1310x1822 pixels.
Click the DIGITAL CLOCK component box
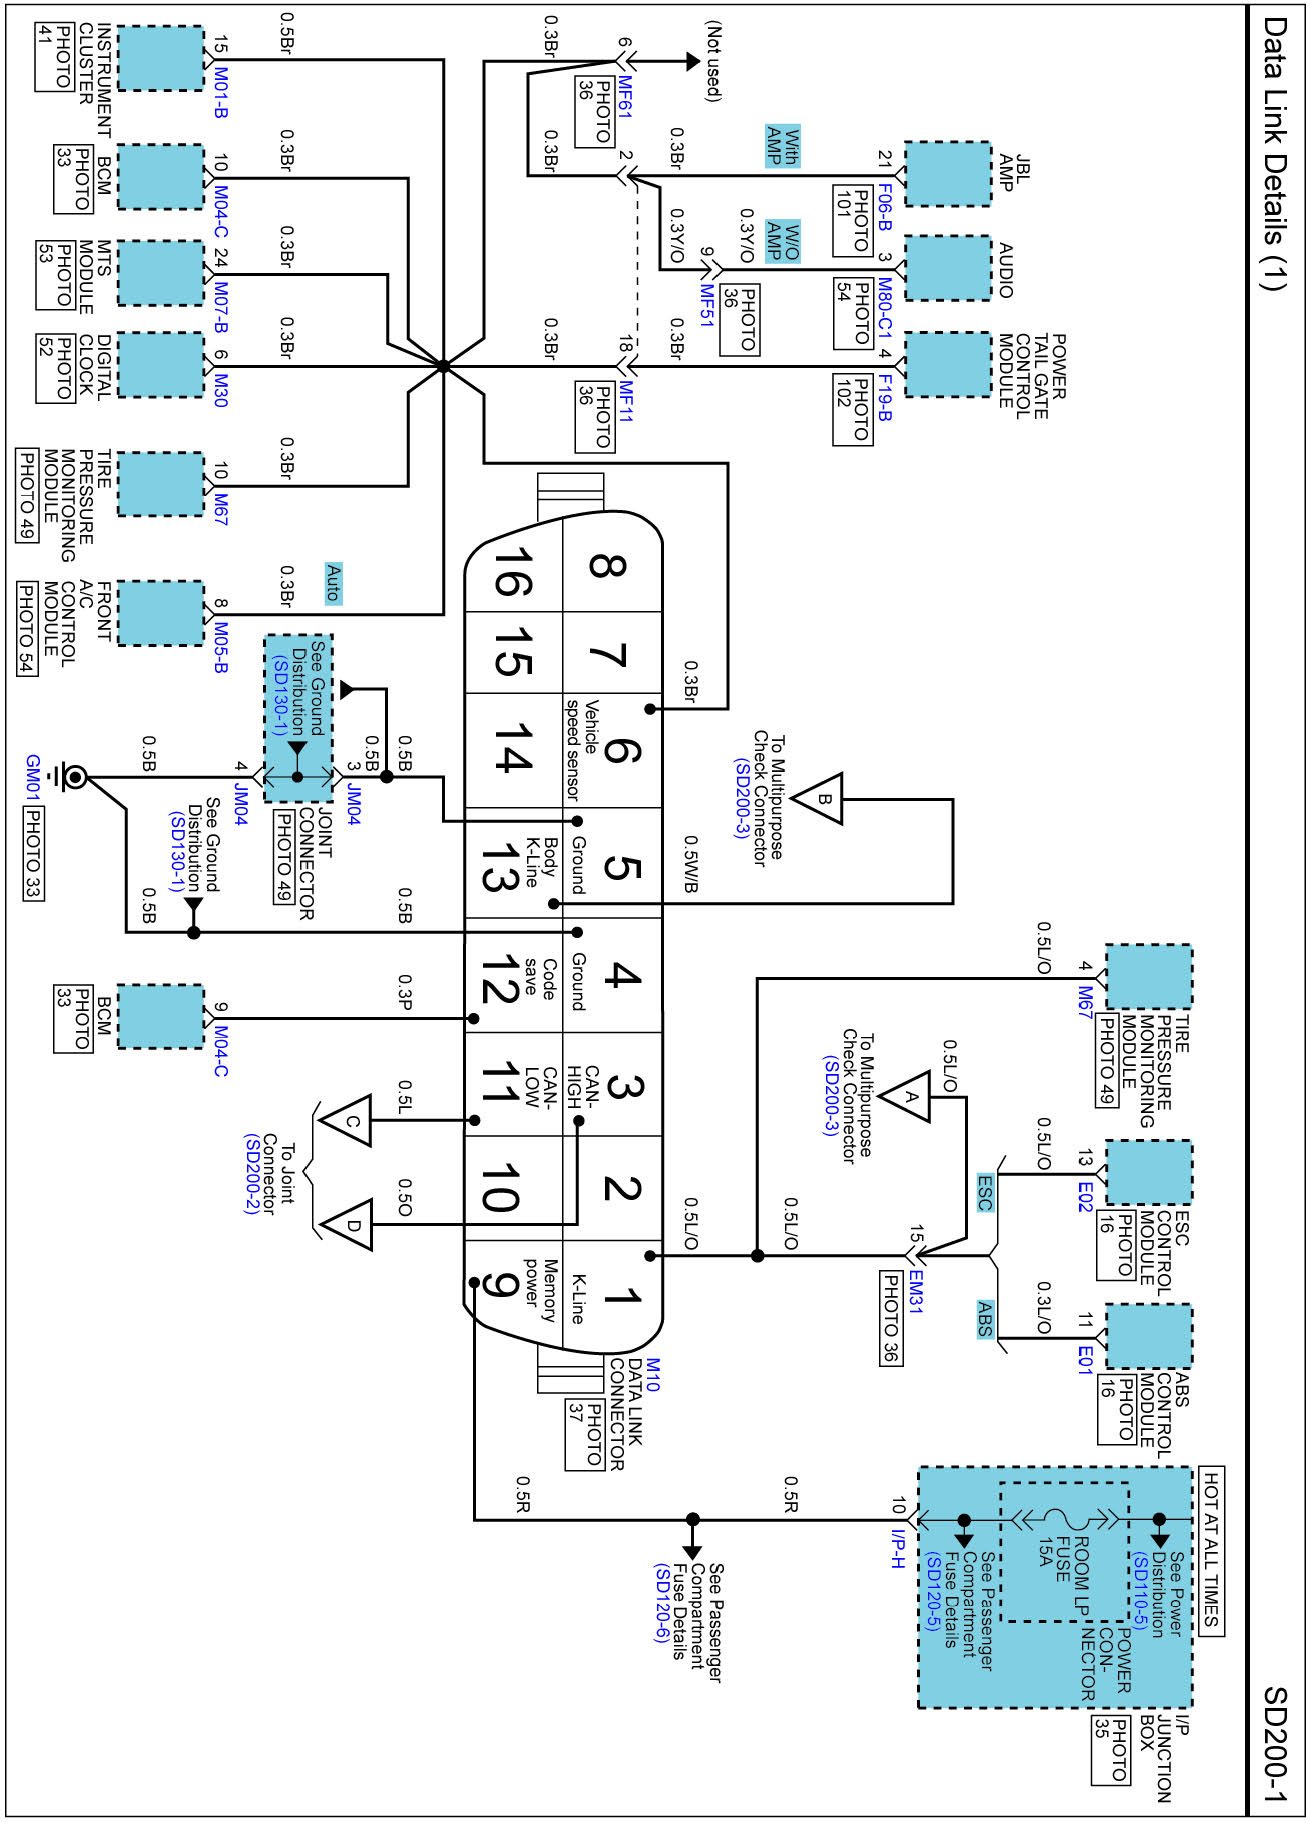[160, 366]
